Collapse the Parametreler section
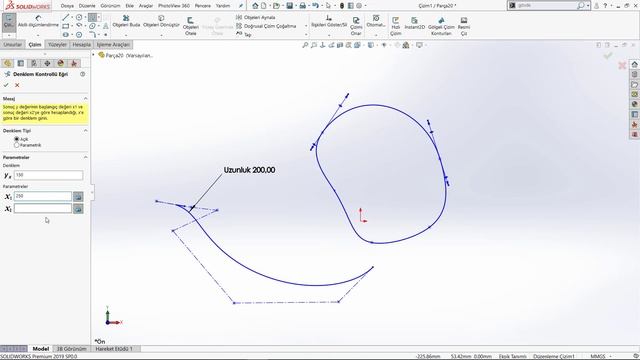Image resolution: width=640 pixels, height=360 pixels. pyautogui.click(x=85, y=157)
